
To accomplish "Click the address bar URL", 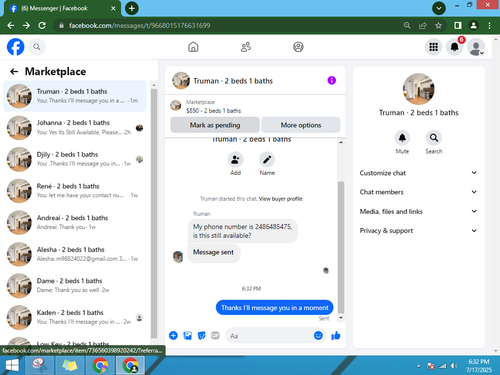I will pyautogui.click(x=140, y=25).
